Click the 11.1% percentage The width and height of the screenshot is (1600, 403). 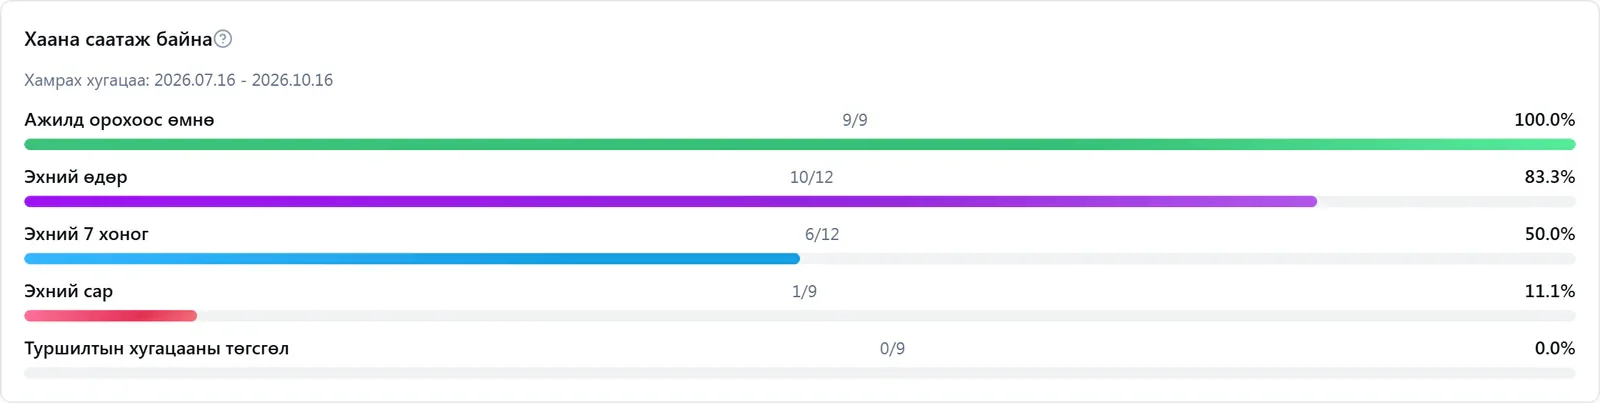[x=1550, y=291]
